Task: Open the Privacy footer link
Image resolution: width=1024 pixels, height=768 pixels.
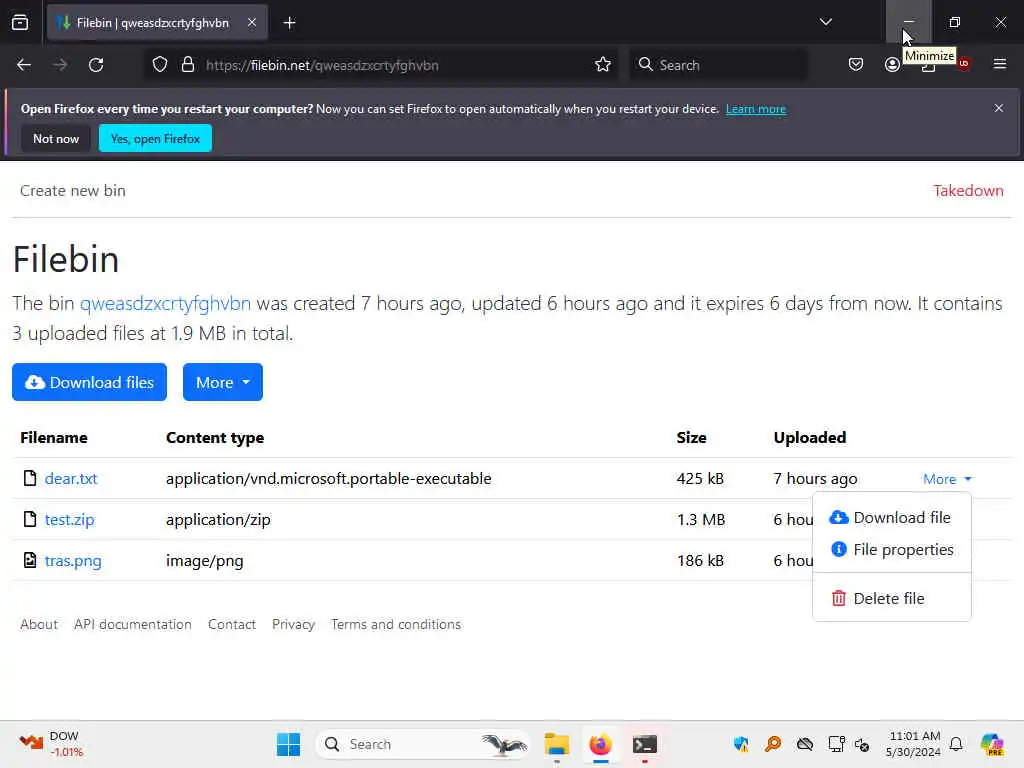Action: tap(293, 624)
